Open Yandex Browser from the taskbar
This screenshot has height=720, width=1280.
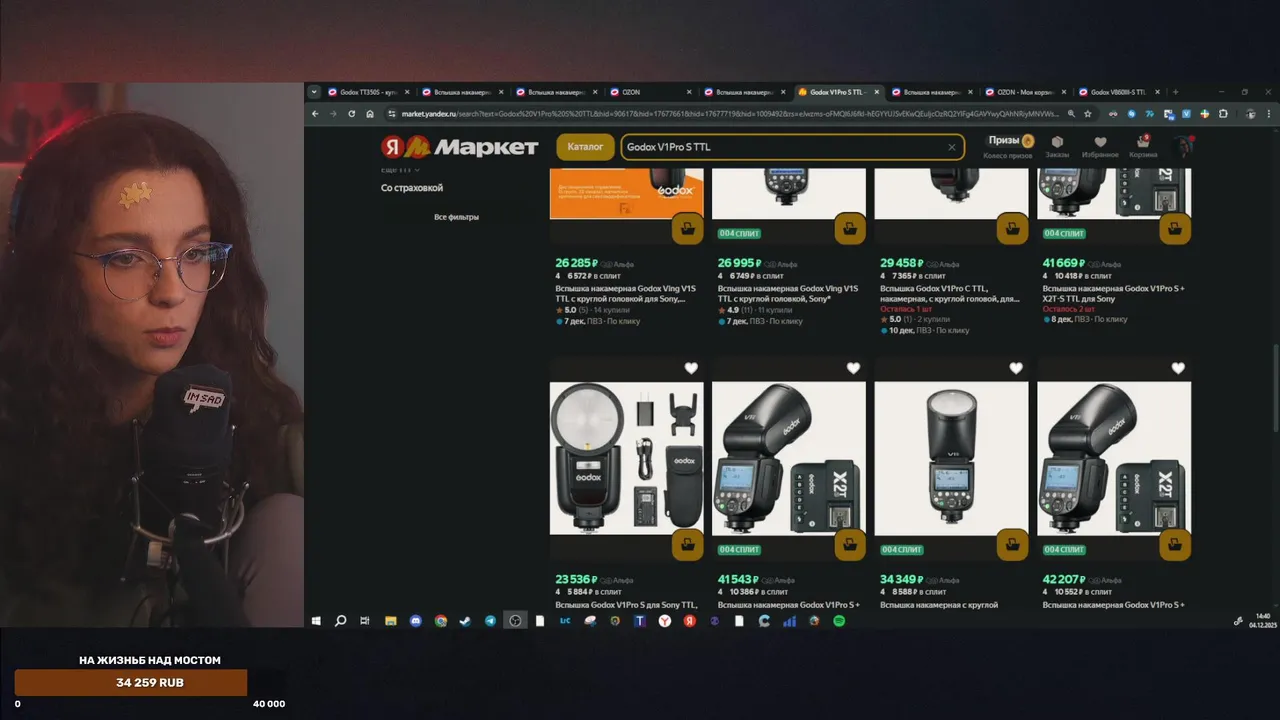[x=664, y=621]
